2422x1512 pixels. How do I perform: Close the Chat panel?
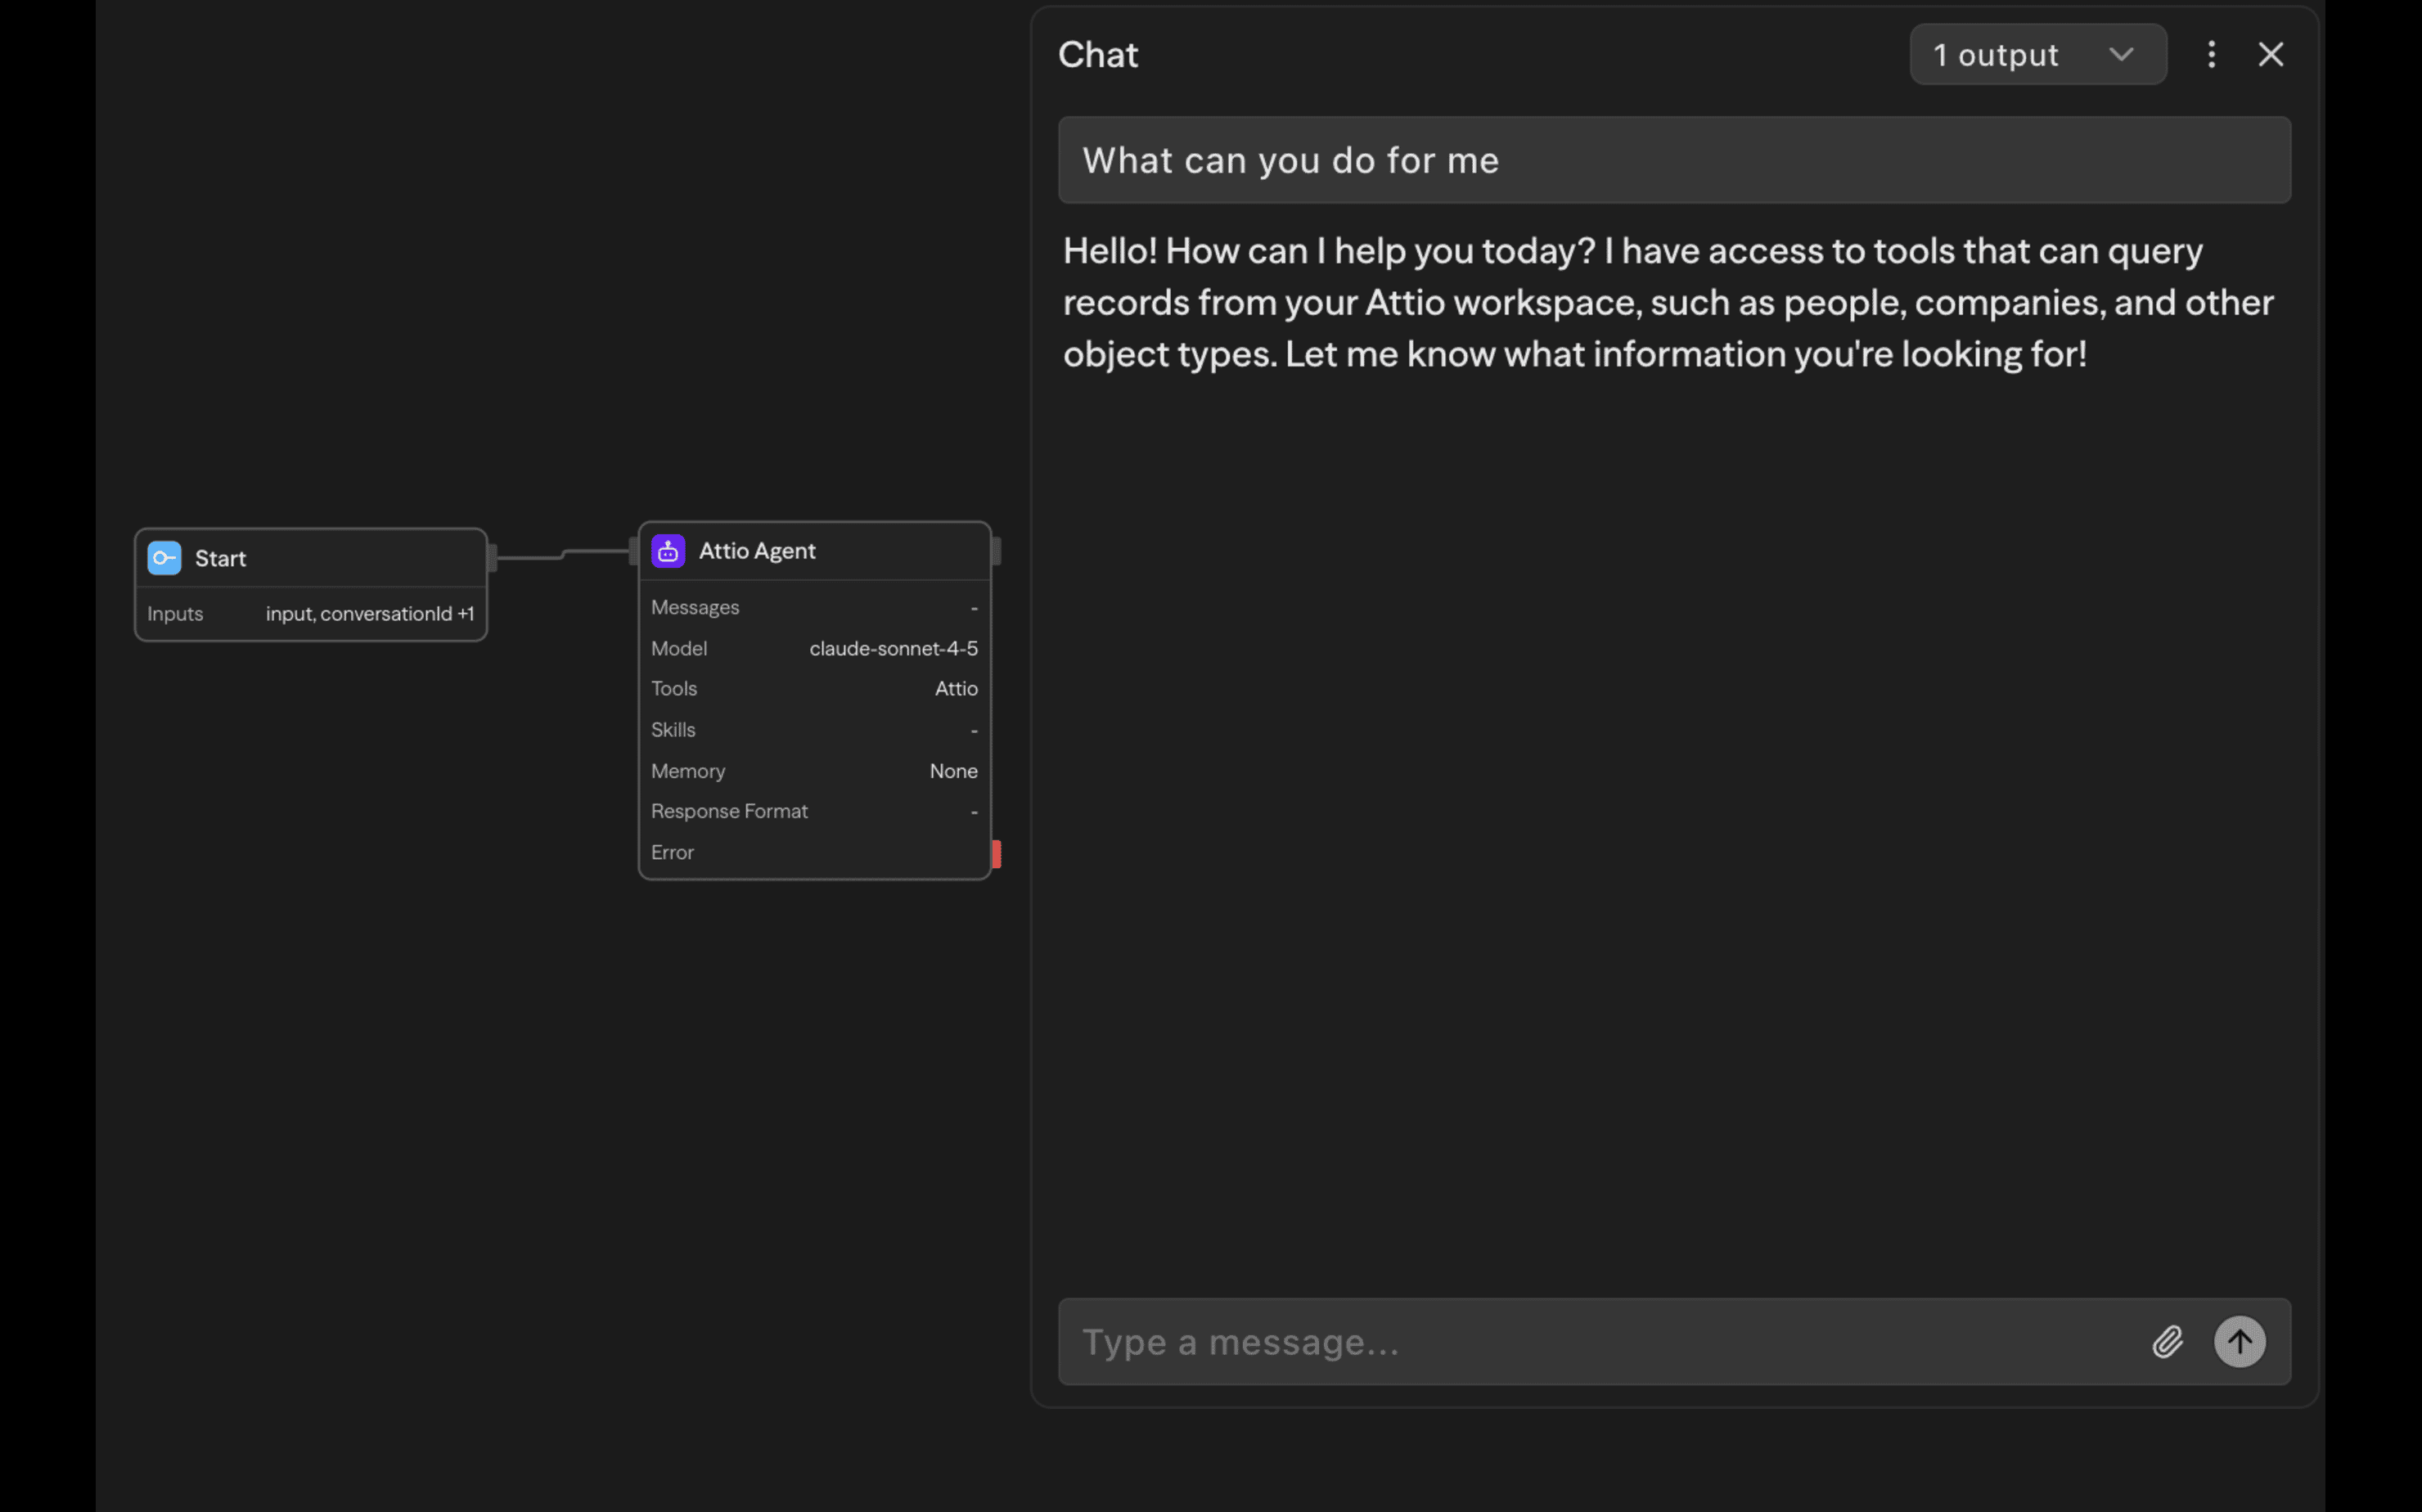tap(2270, 54)
